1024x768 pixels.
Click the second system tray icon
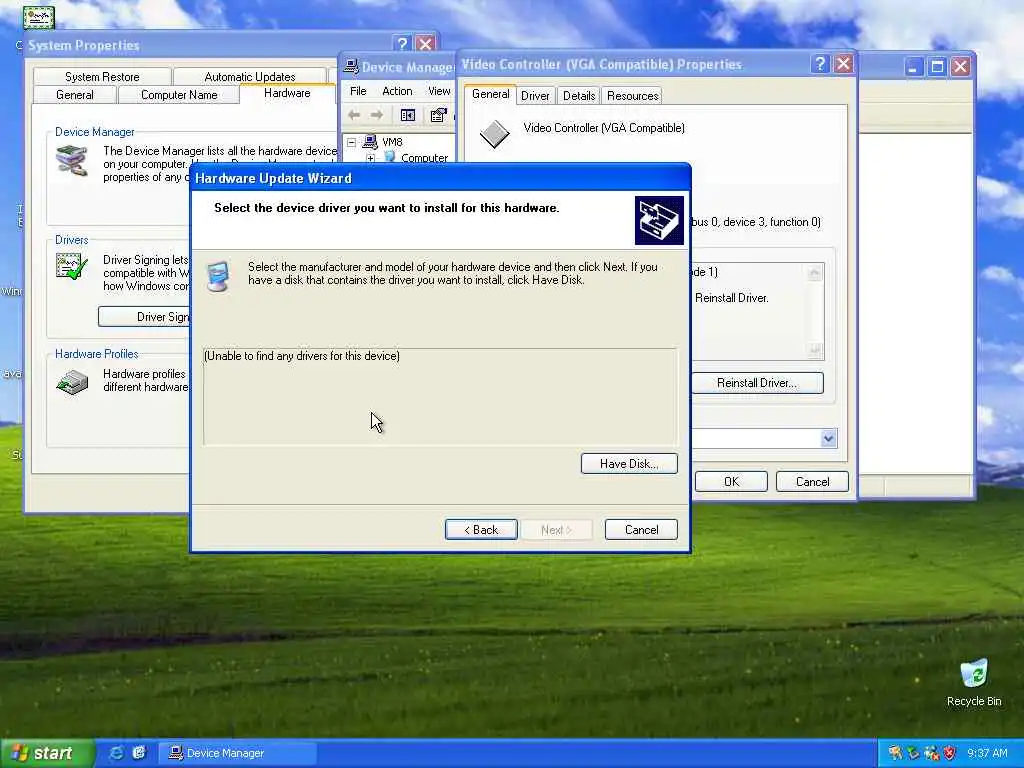click(x=913, y=753)
